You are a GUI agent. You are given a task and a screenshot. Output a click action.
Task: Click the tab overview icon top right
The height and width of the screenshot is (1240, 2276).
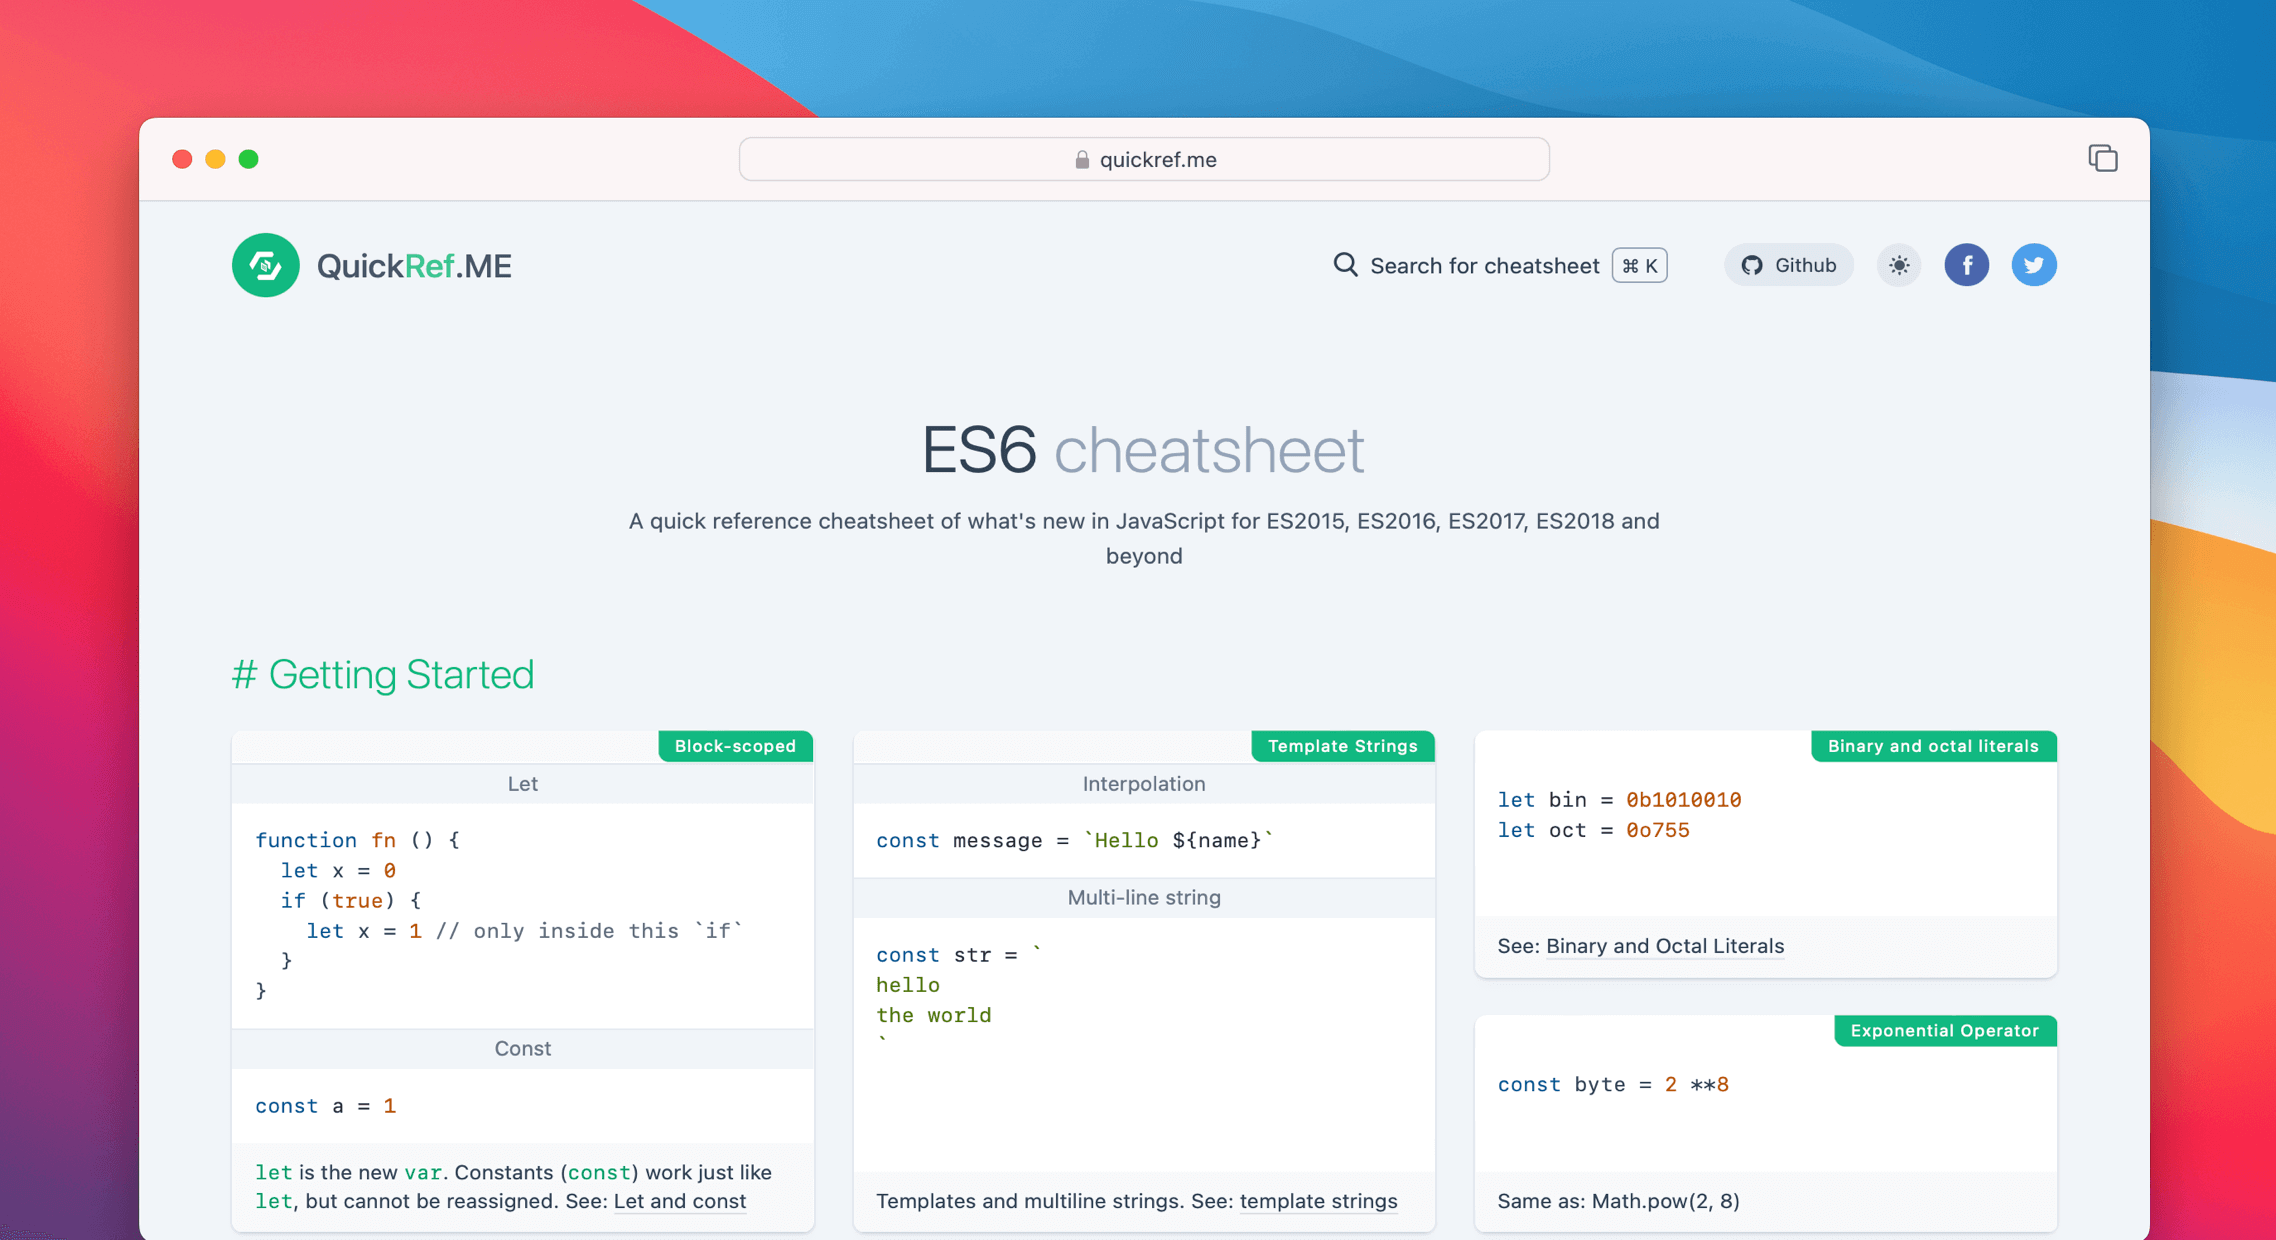(2103, 158)
